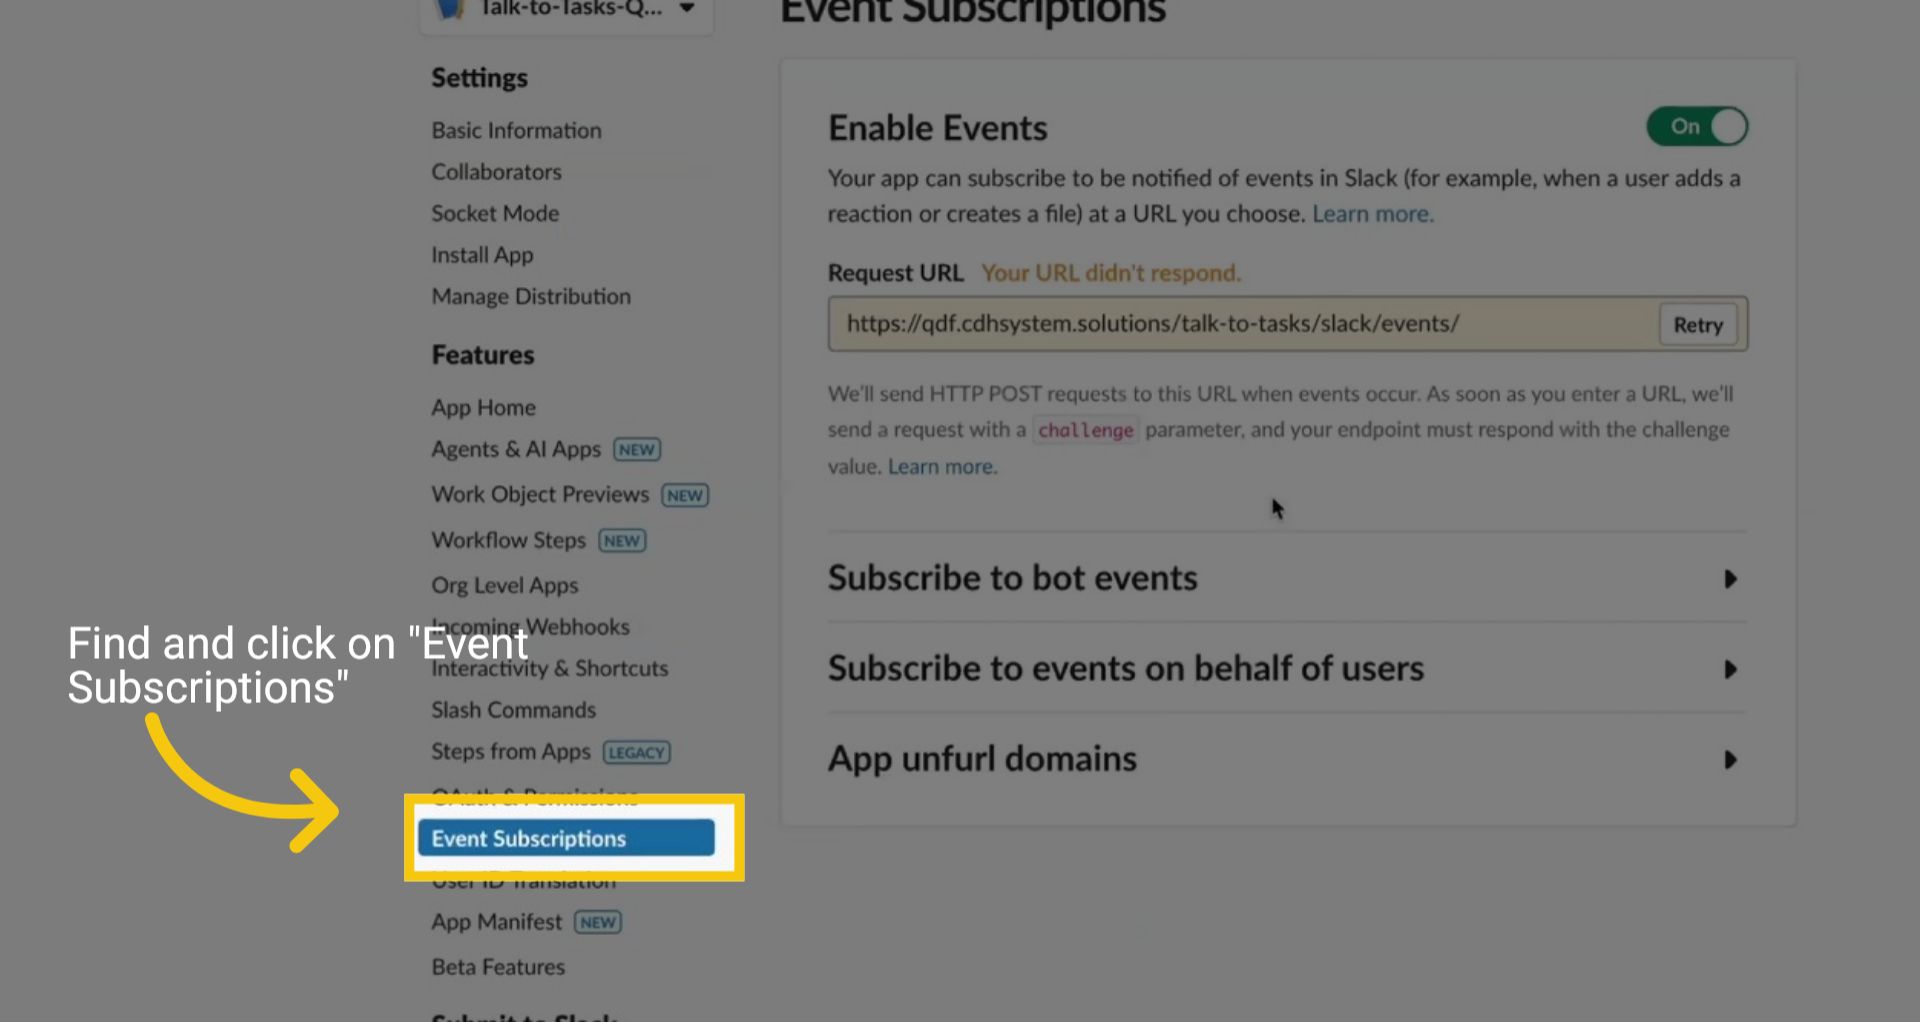This screenshot has width=1920, height=1022.
Task: Click NEW badge next to Agents & AI Apps
Action: [x=637, y=450]
